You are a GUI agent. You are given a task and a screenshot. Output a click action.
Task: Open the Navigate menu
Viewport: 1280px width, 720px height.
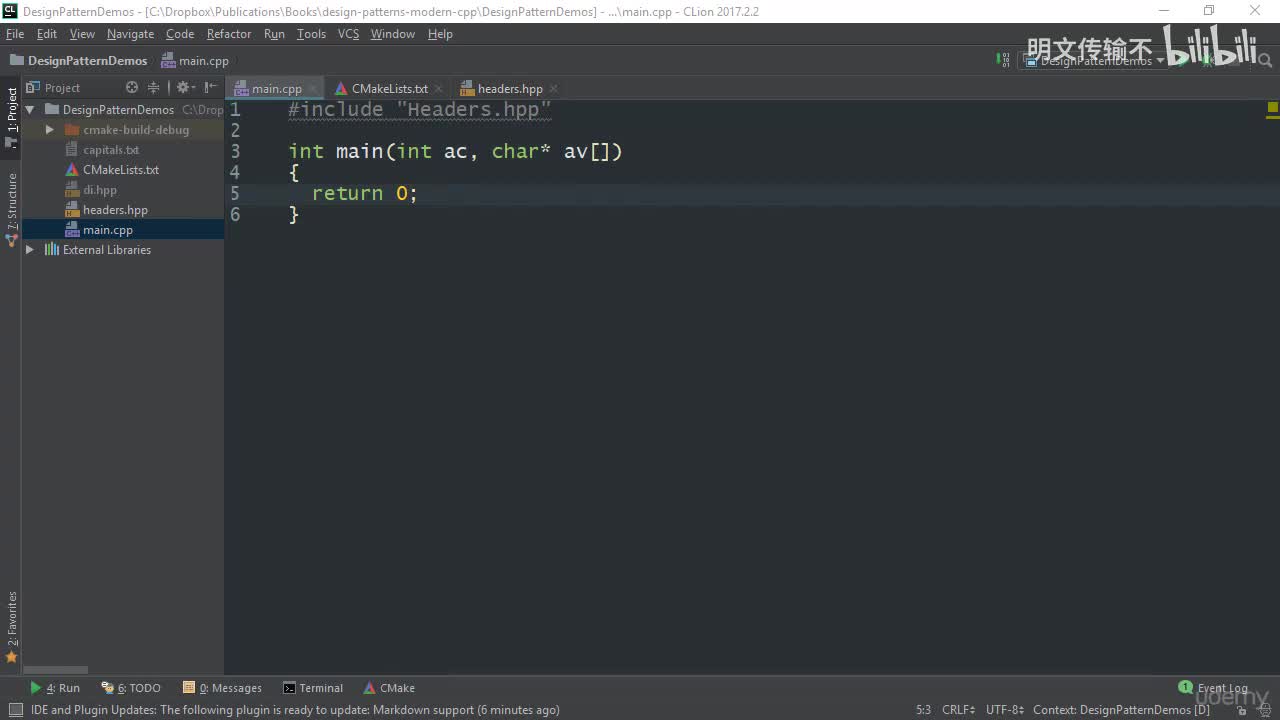131,34
